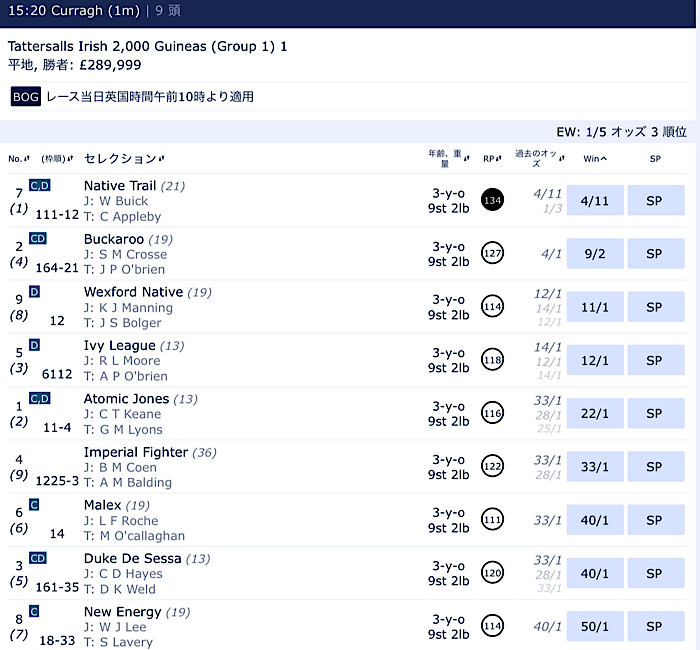This screenshot has width=700, height=650.
Task: Click the CD badge beside Duke De Sessa
Action: pos(38,558)
